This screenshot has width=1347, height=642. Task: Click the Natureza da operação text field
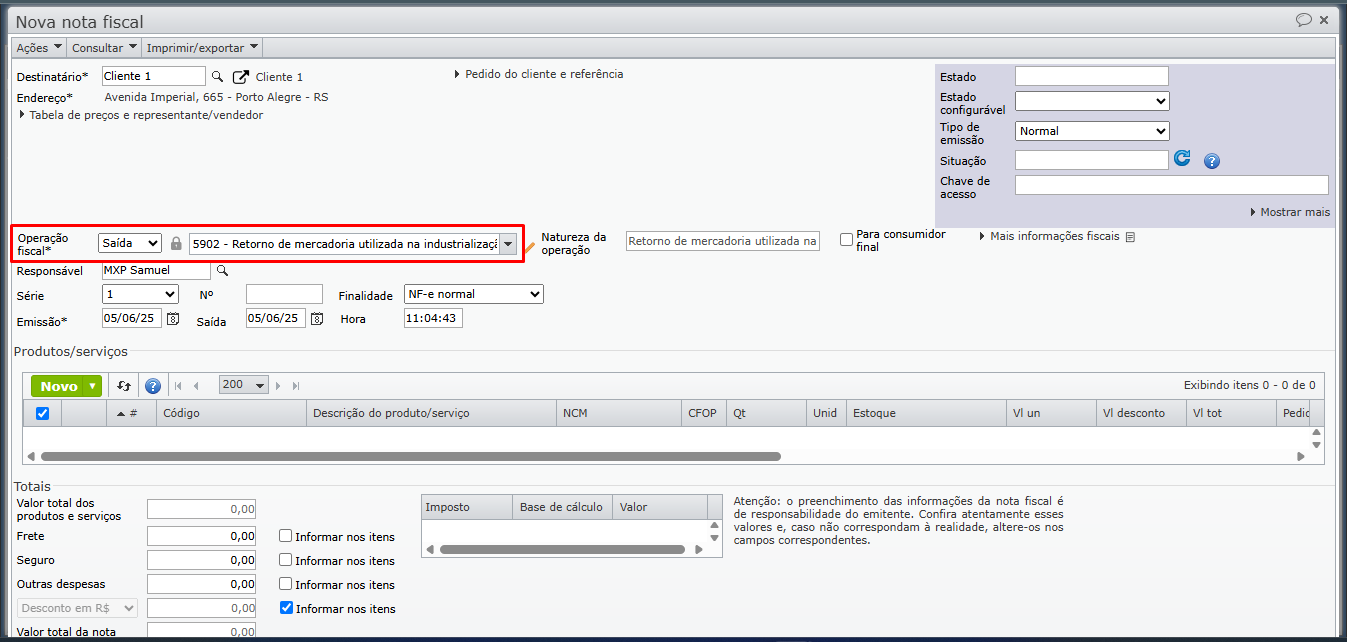[x=722, y=241]
